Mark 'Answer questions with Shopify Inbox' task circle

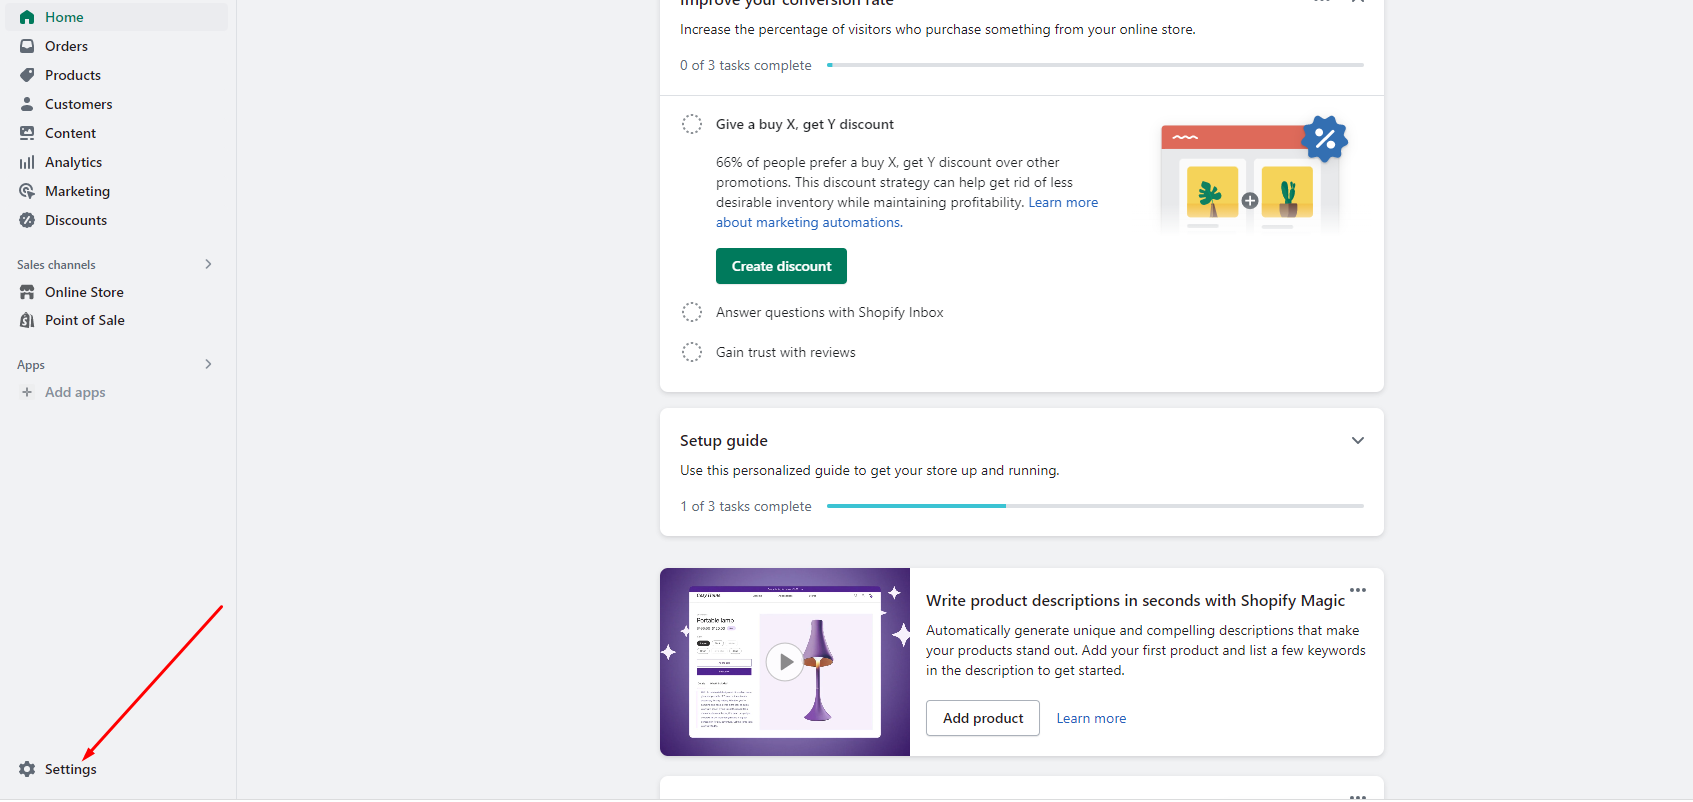[x=692, y=312]
